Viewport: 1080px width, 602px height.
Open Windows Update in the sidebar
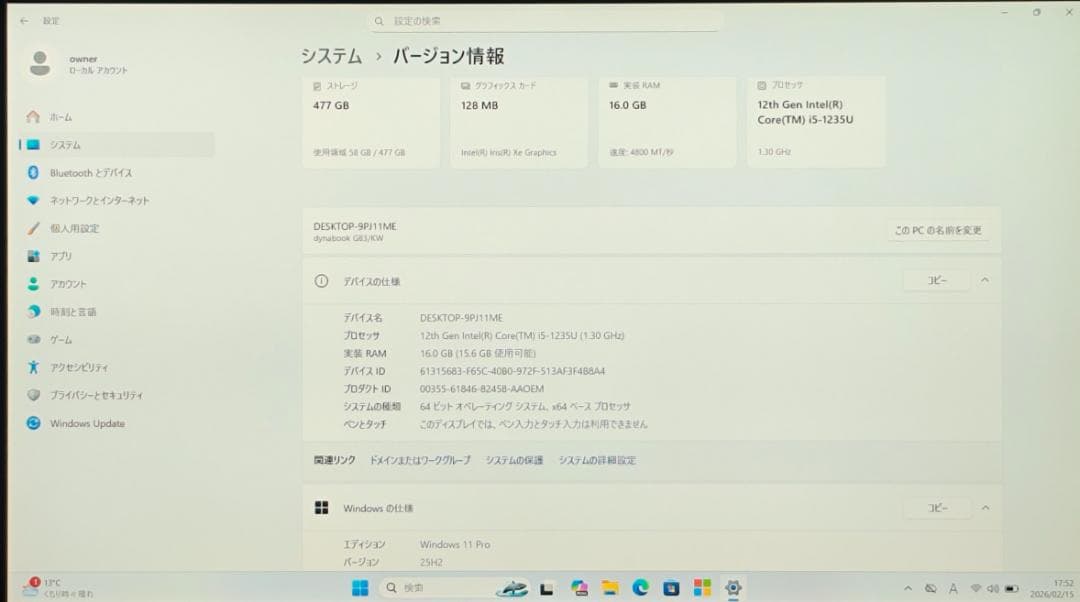tap(117, 424)
